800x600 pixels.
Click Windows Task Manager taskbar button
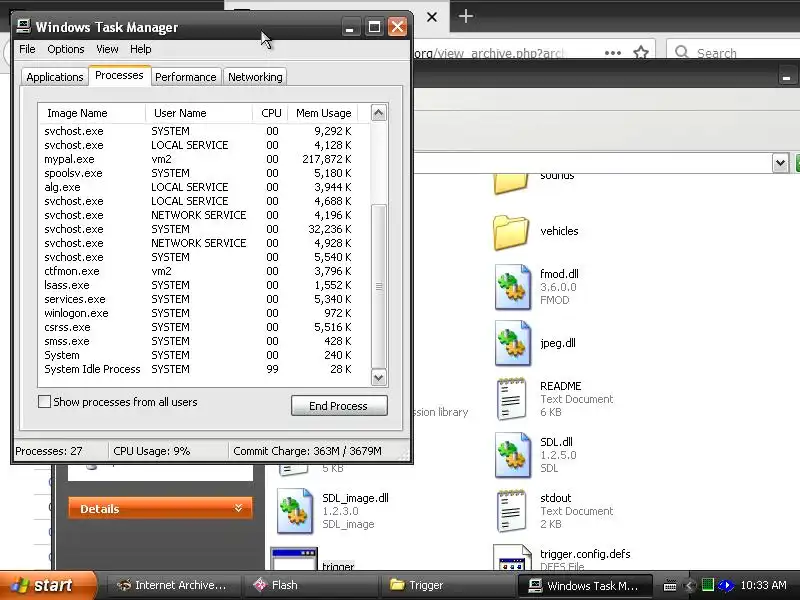coord(584,585)
